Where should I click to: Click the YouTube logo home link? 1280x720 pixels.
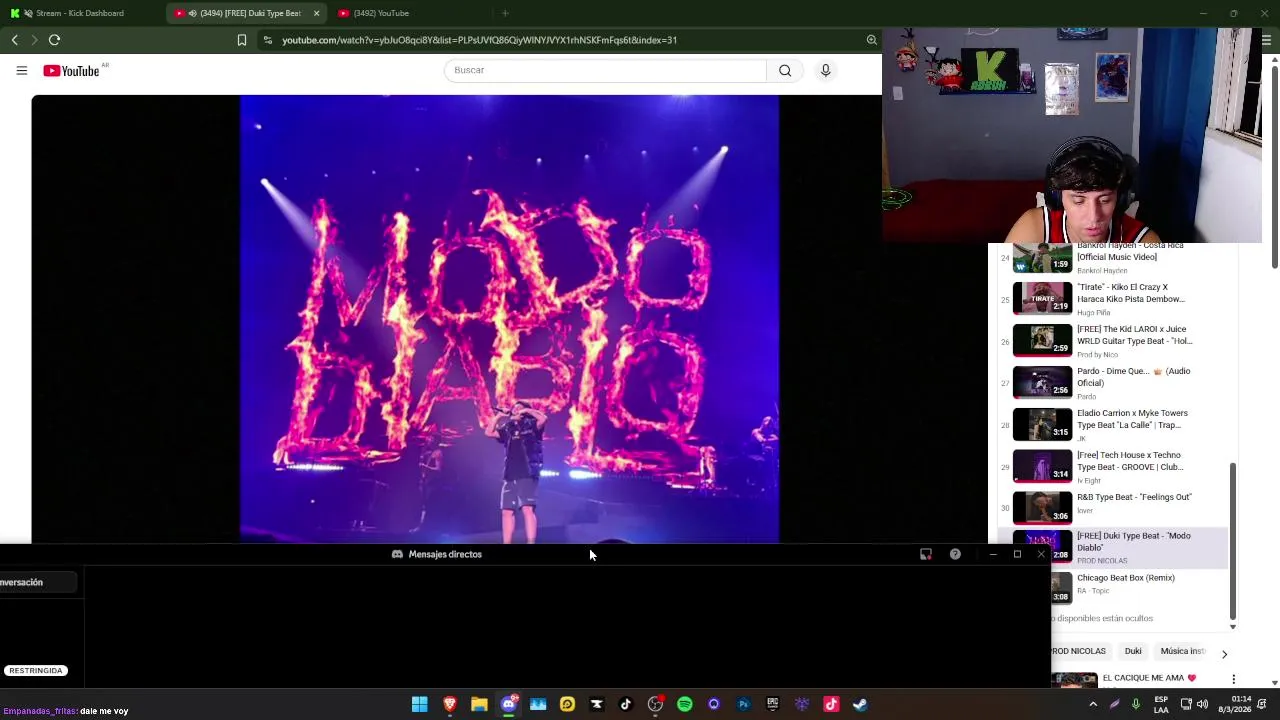(x=71, y=71)
